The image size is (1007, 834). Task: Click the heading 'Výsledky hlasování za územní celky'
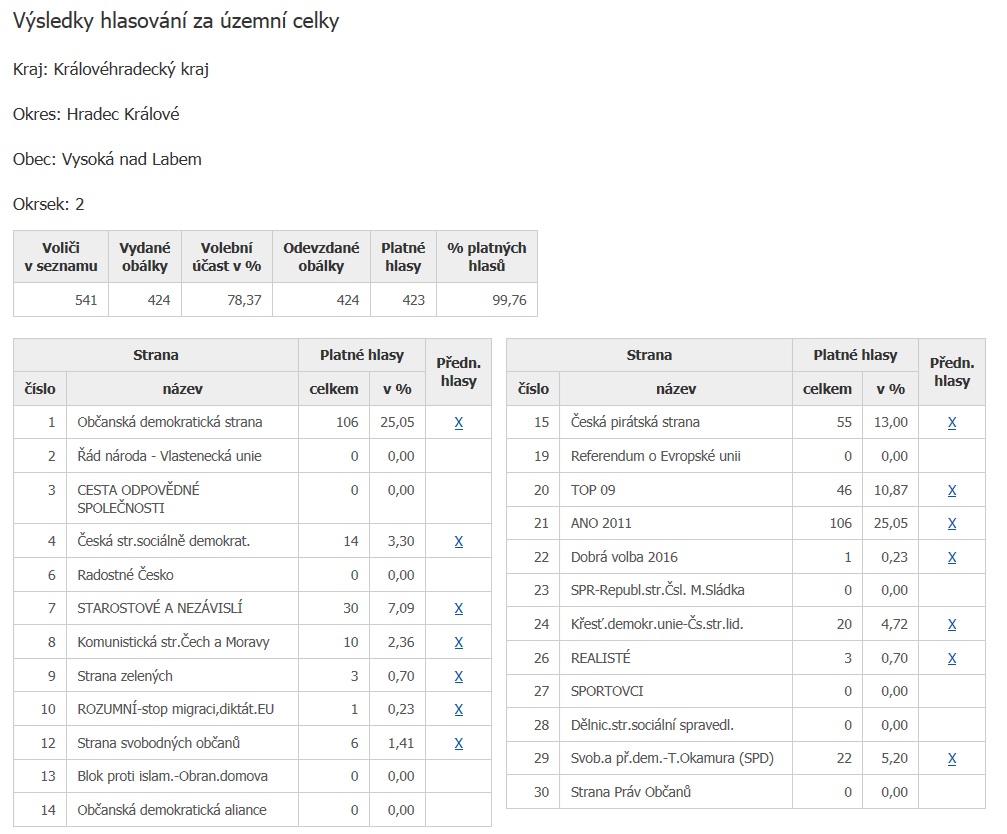(x=176, y=21)
